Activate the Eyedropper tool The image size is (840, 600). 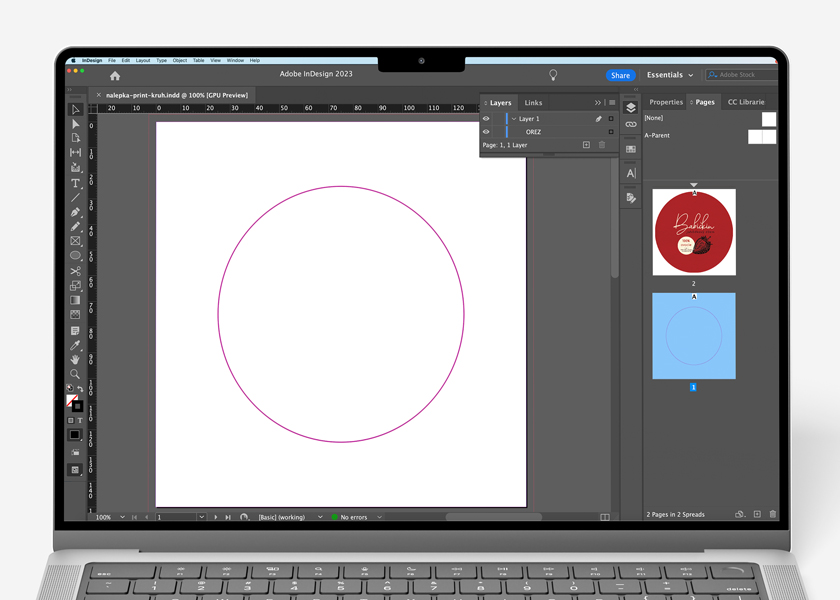coord(75,345)
